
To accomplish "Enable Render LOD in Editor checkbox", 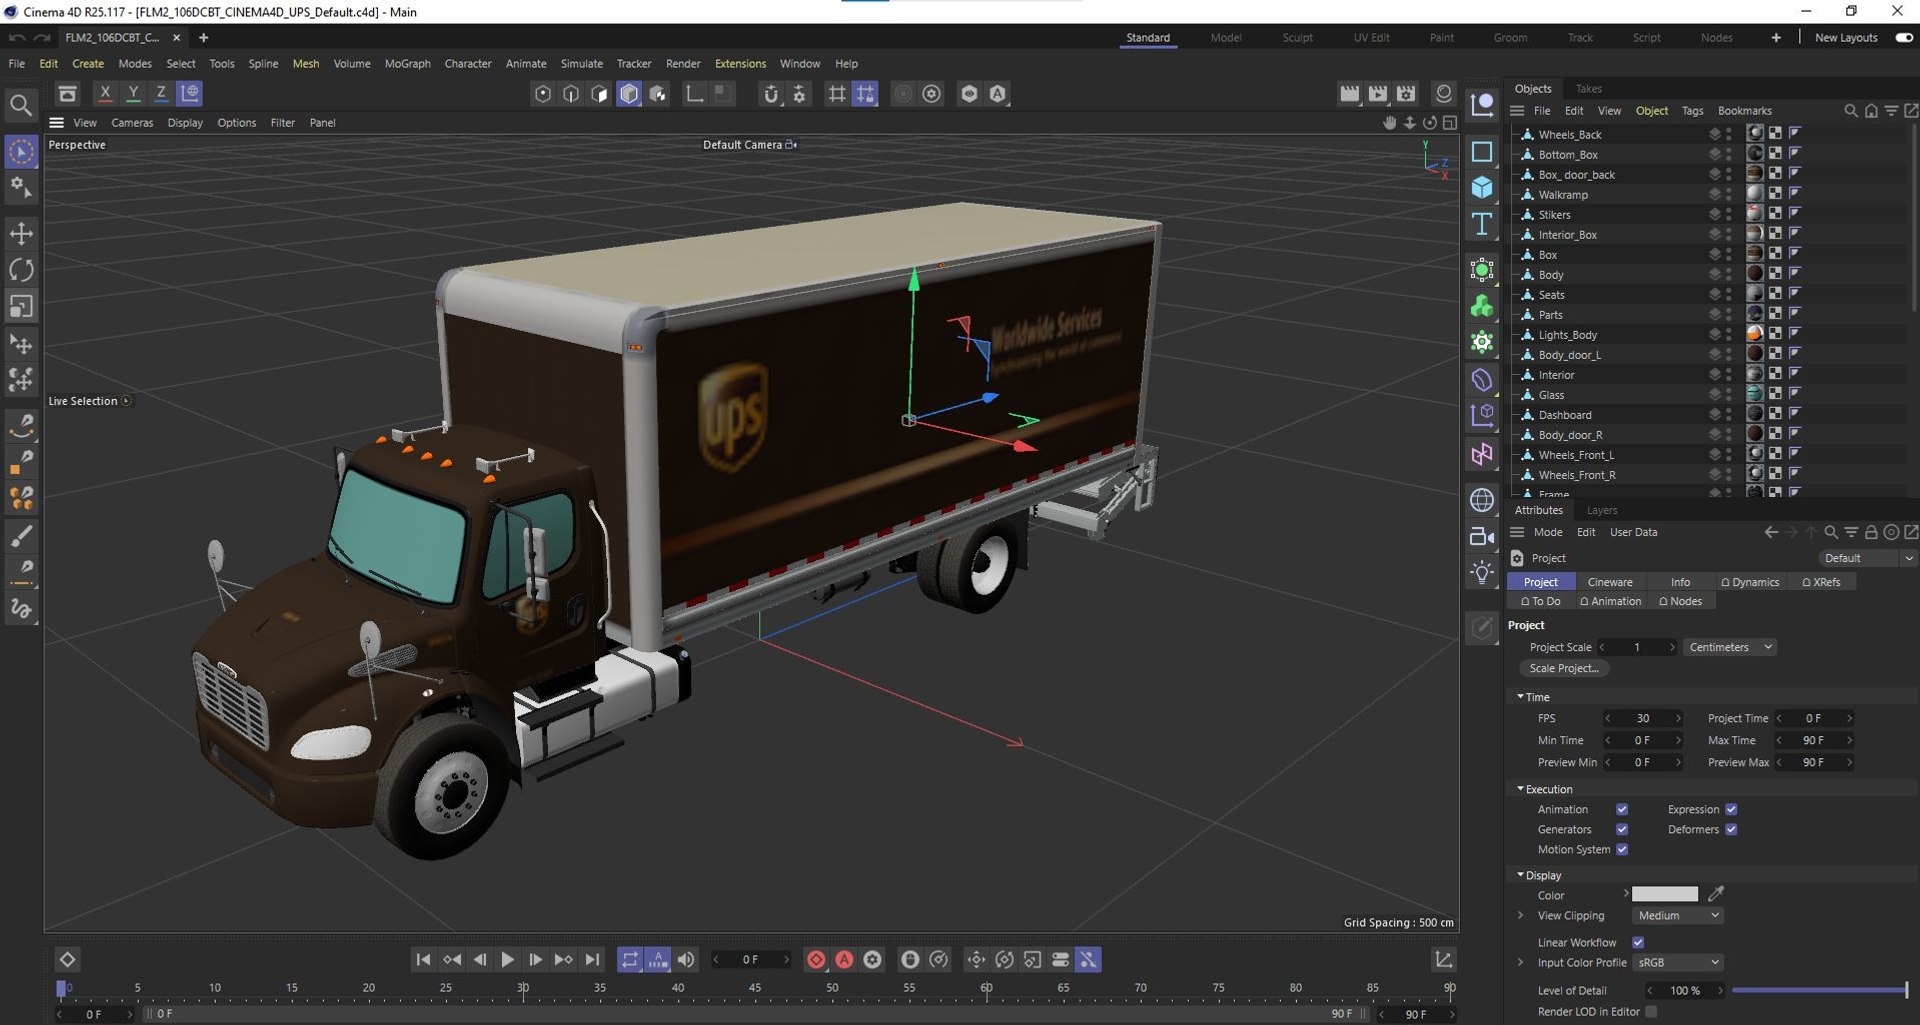I will coord(1651,1012).
